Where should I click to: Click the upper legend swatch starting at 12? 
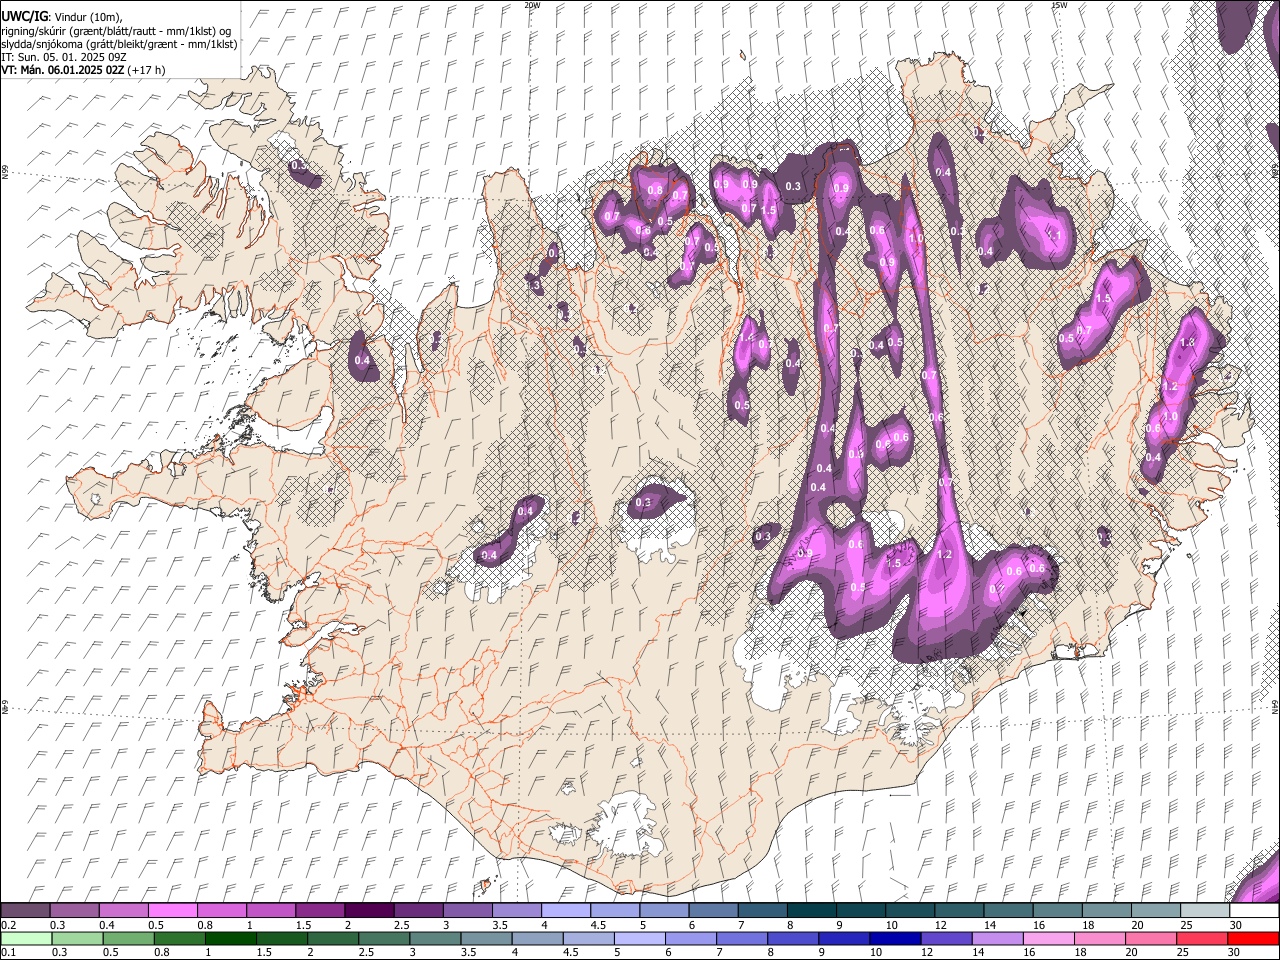(x=958, y=910)
